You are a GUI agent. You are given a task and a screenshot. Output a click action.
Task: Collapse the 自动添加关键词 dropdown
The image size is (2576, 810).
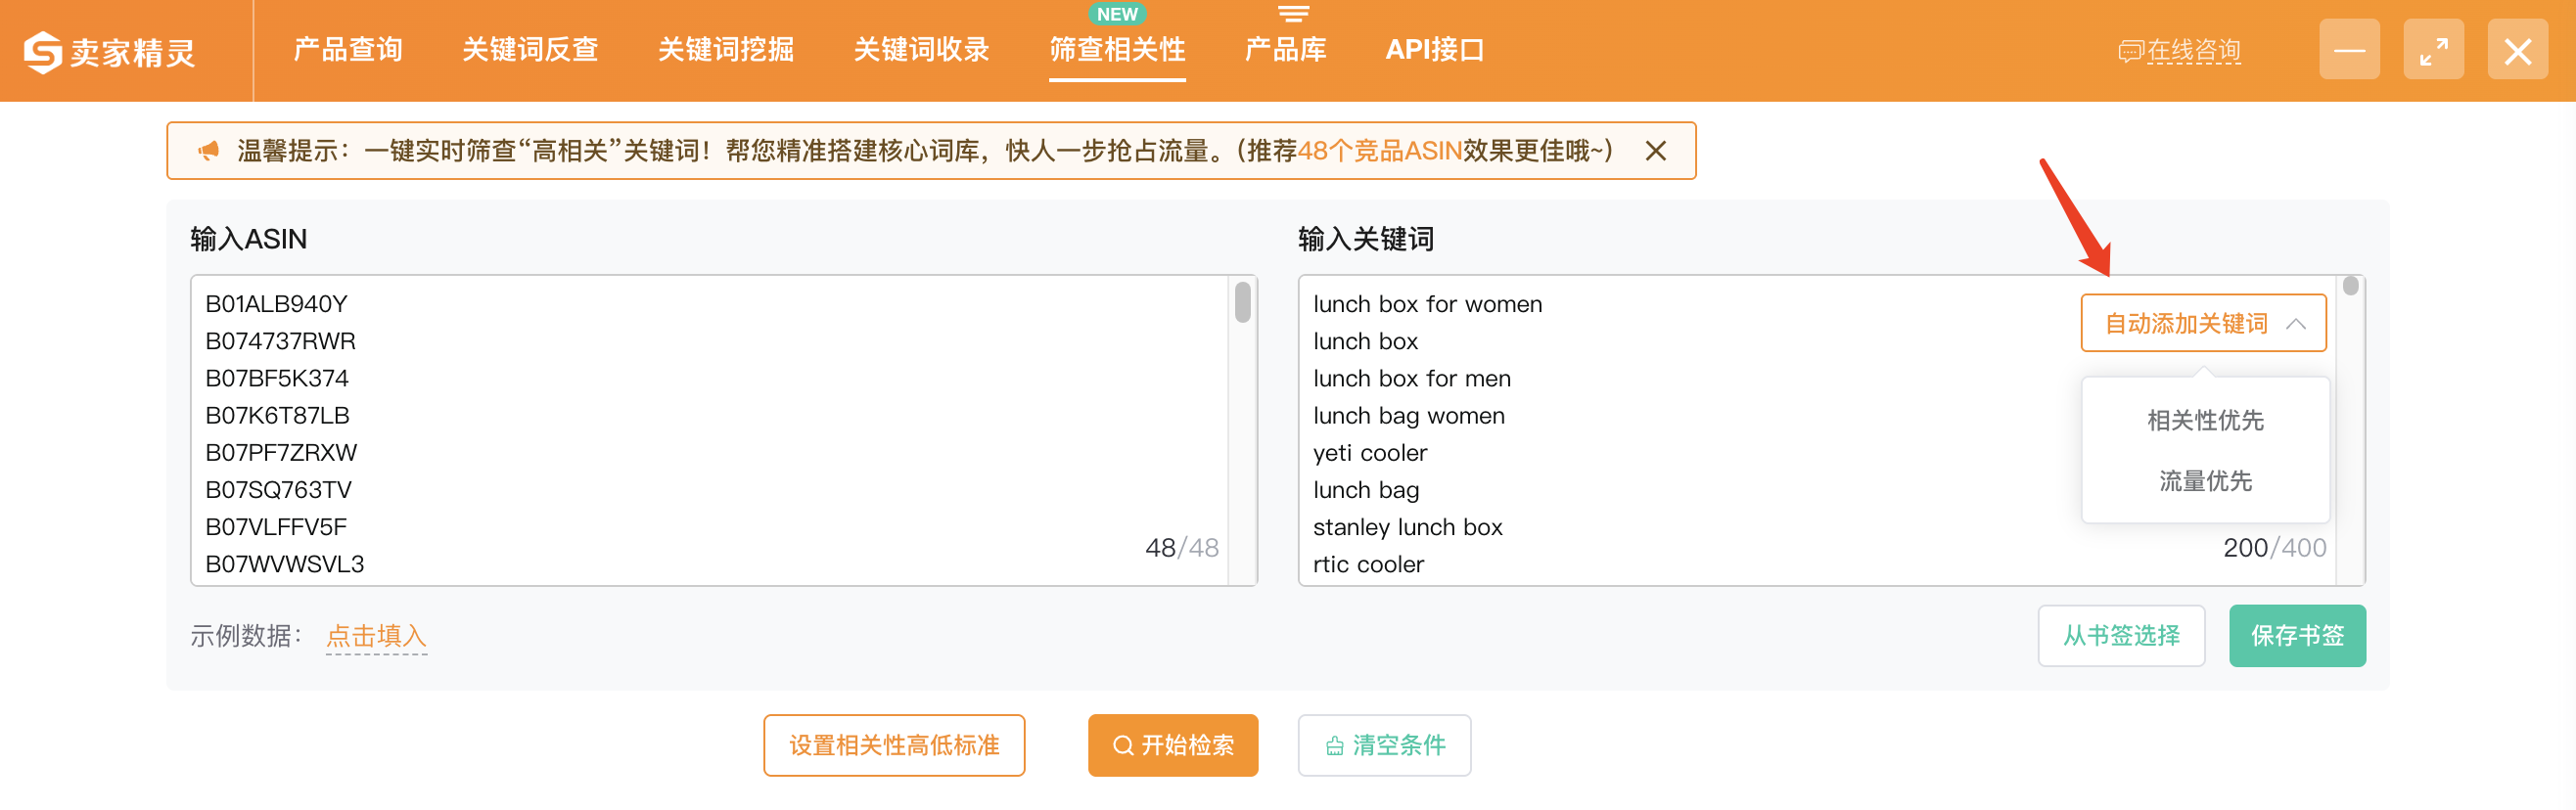[2204, 323]
